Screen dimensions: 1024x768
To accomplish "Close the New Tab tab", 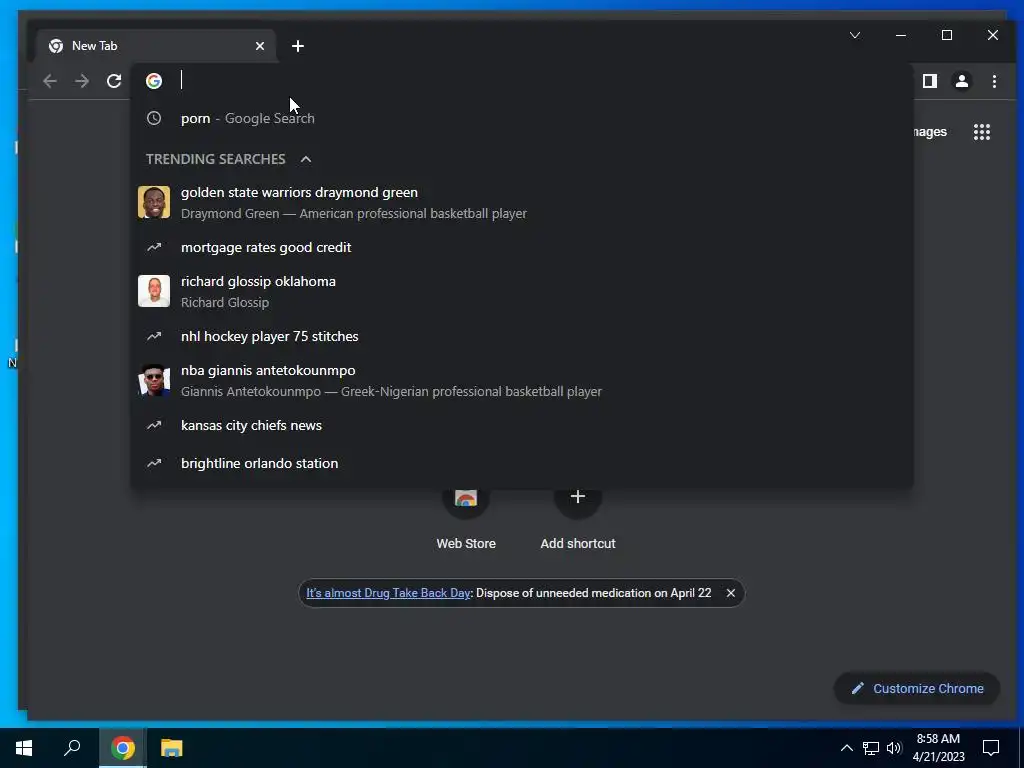I will (x=260, y=46).
